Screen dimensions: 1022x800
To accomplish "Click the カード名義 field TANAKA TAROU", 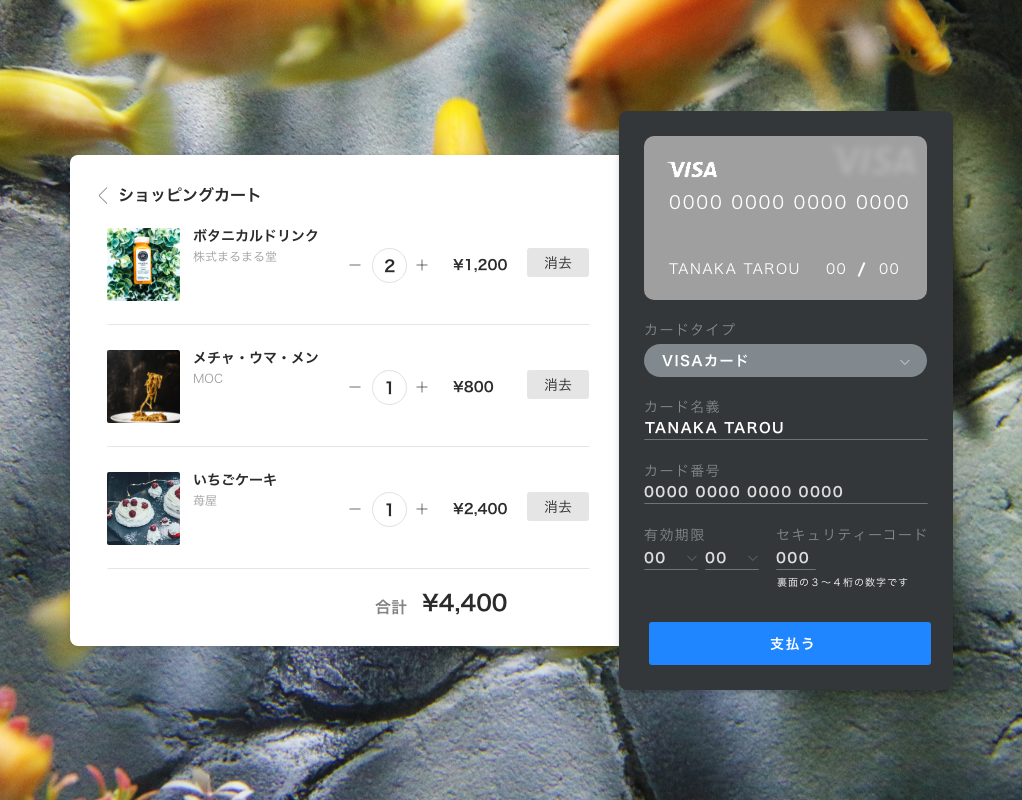I will pos(785,428).
